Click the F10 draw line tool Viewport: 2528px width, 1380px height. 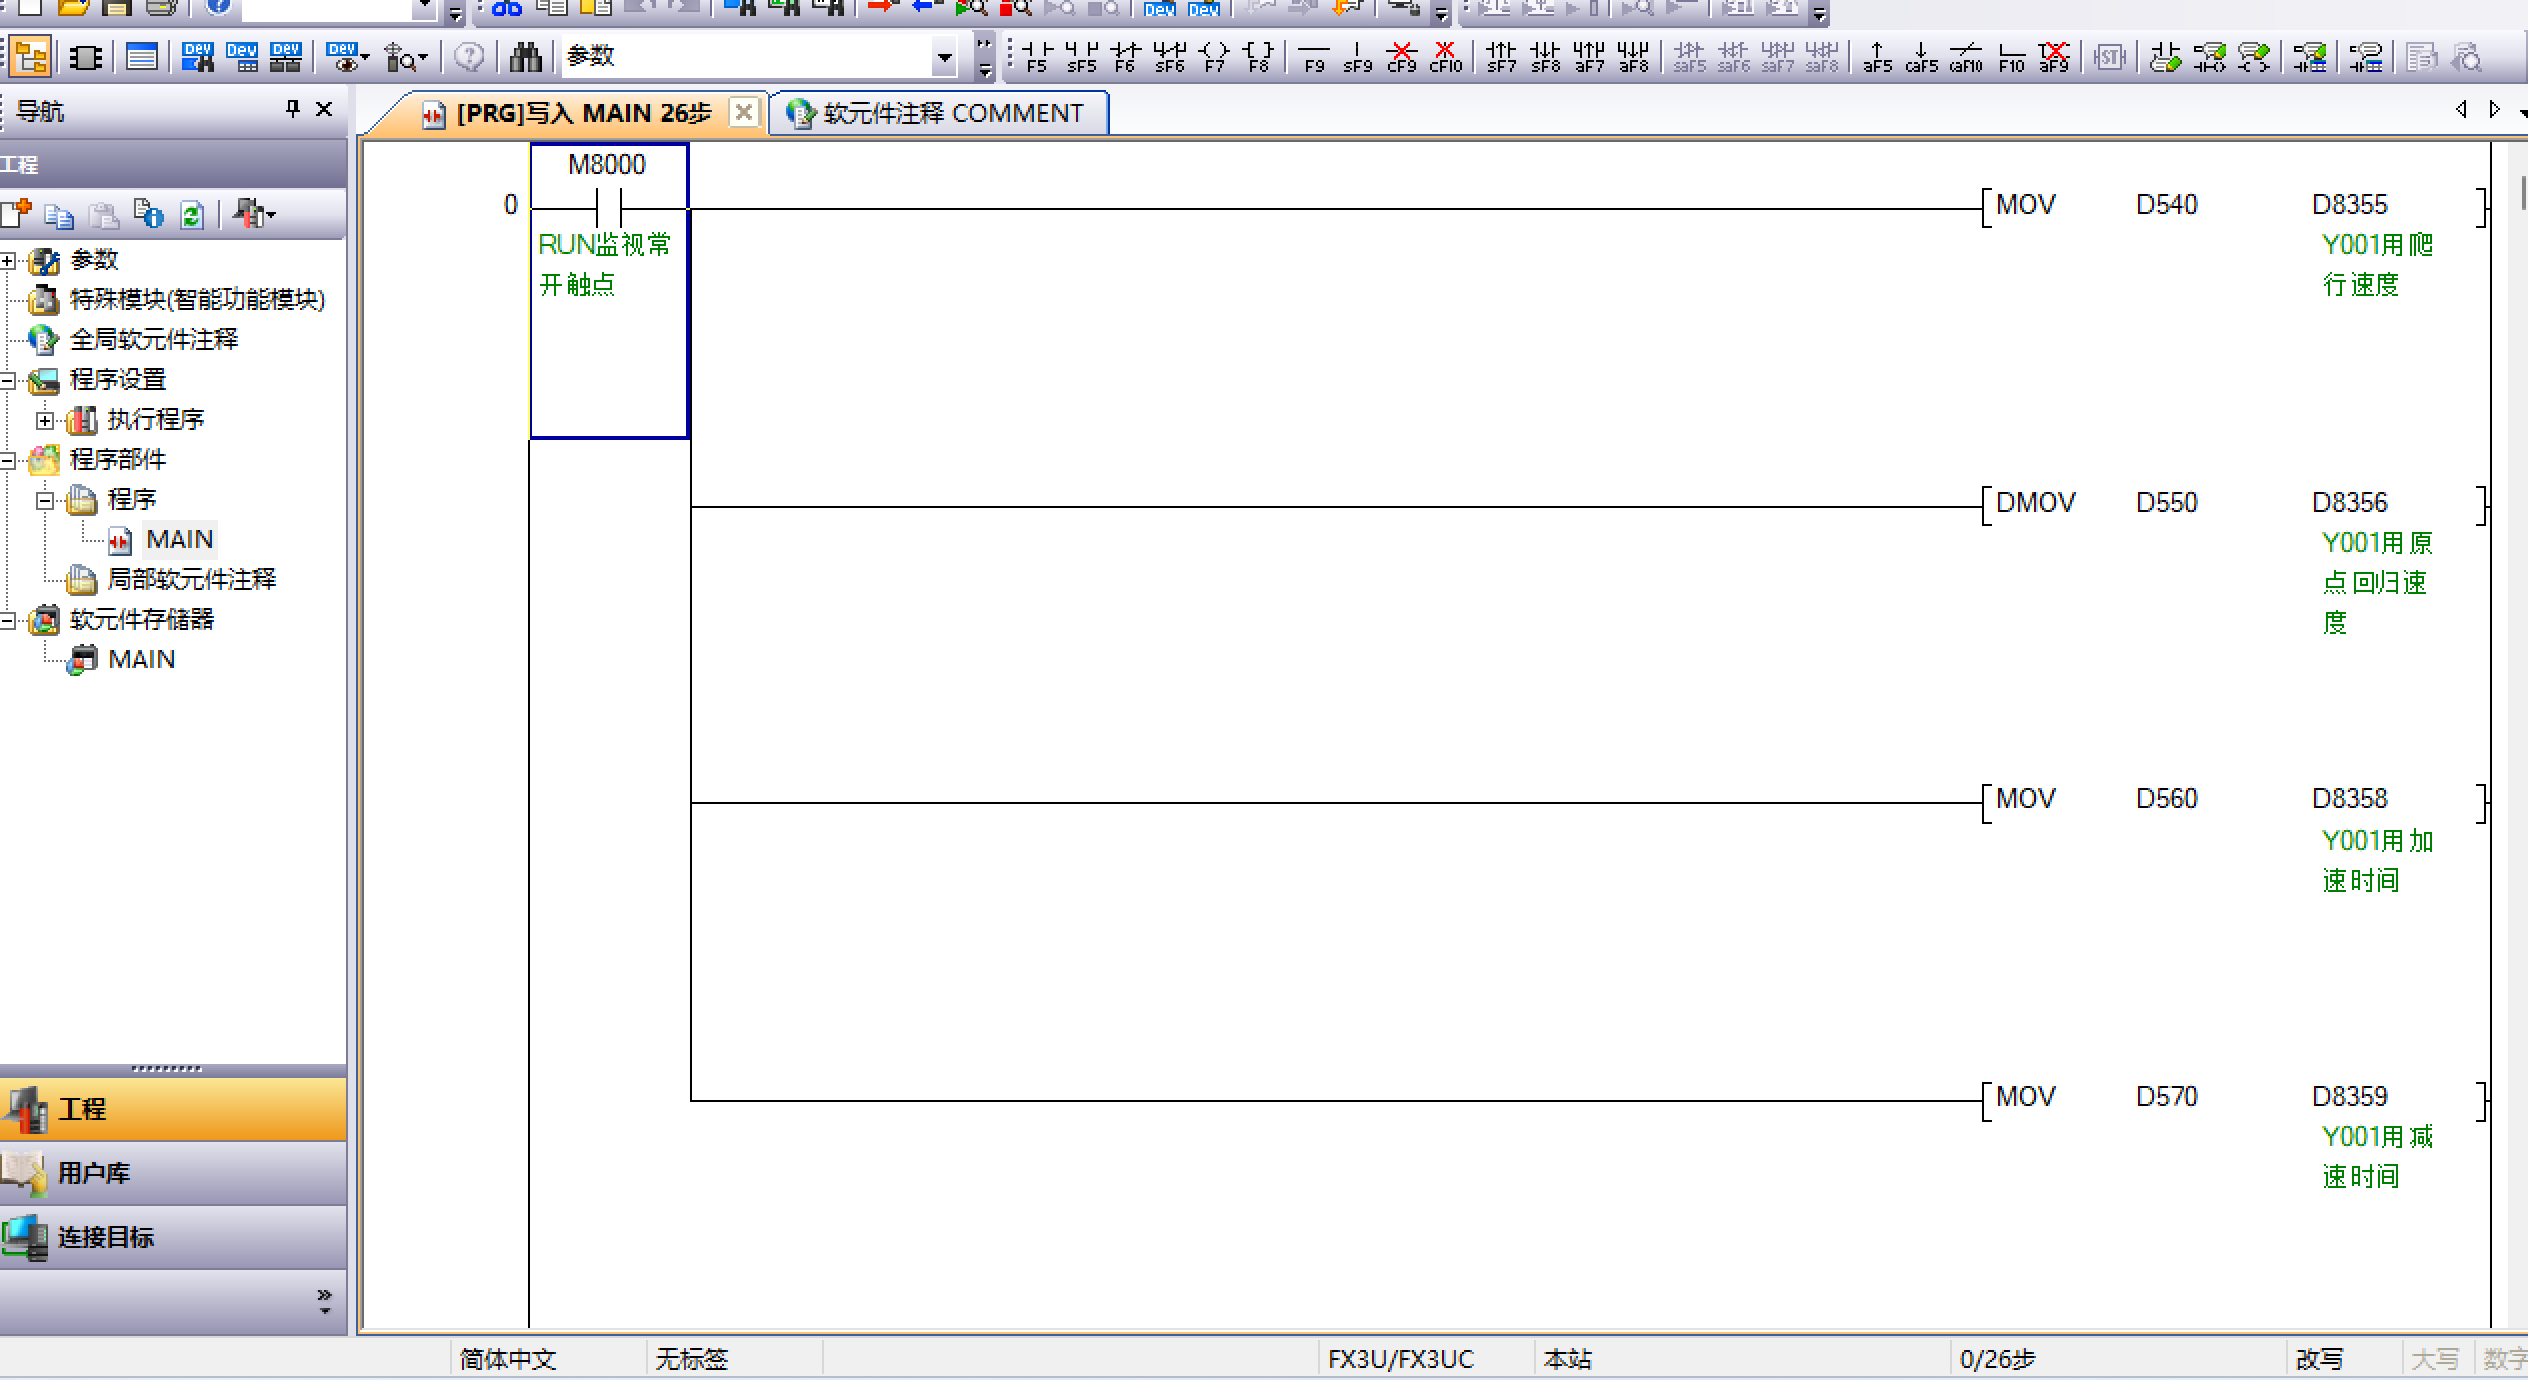[2011, 56]
